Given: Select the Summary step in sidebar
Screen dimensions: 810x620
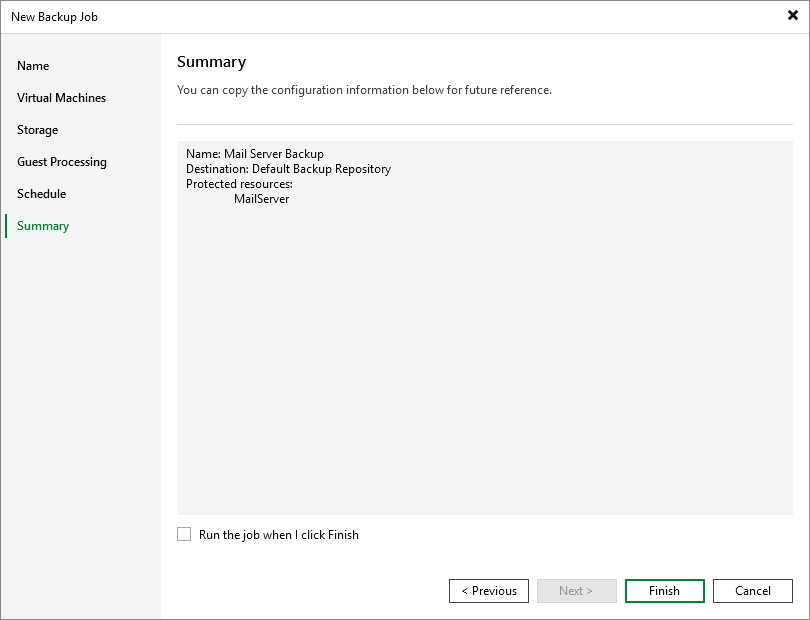Looking at the screenshot, I should coord(43,226).
